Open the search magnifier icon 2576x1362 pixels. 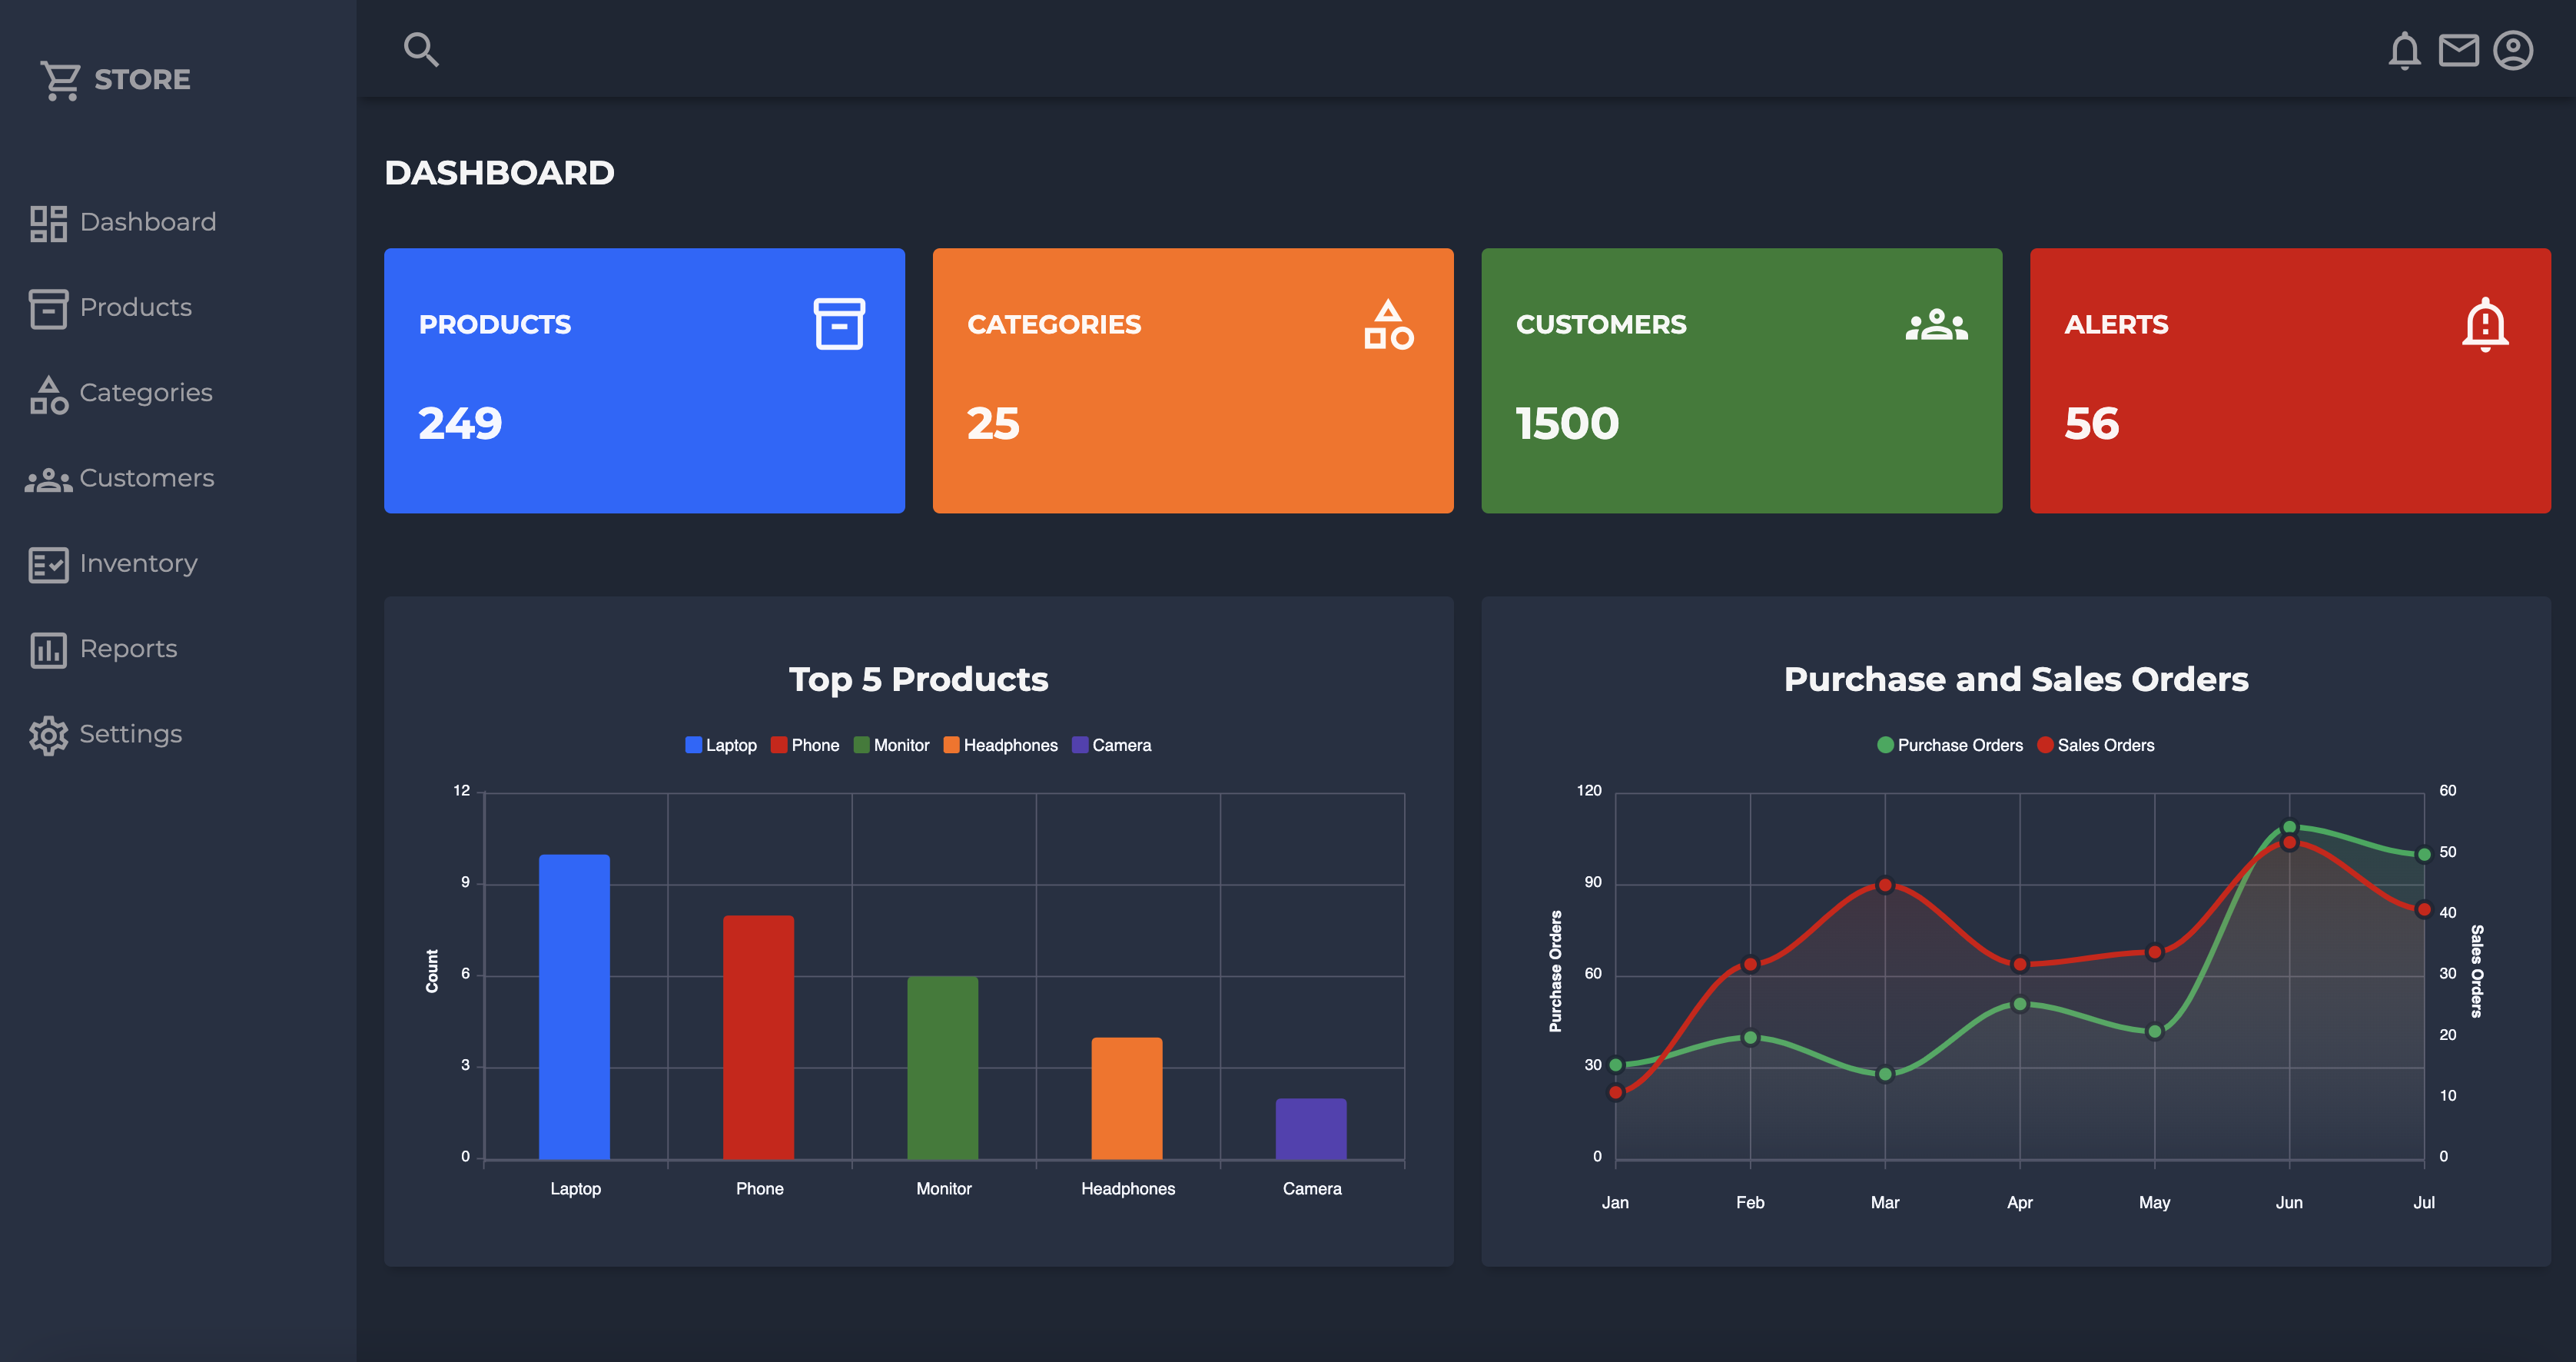point(421,48)
